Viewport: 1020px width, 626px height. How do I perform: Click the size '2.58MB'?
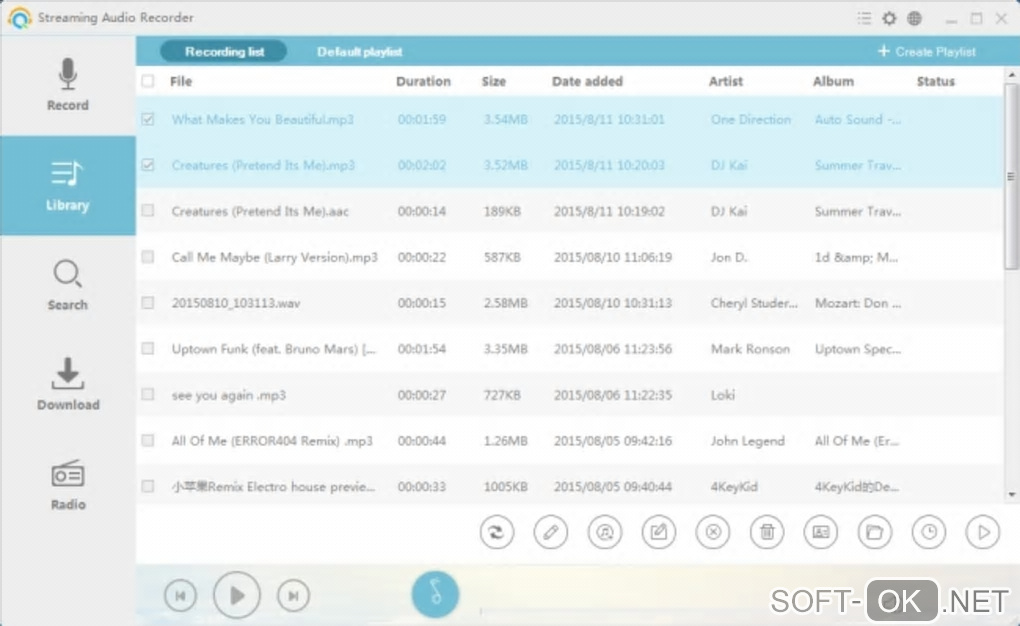[x=505, y=303]
